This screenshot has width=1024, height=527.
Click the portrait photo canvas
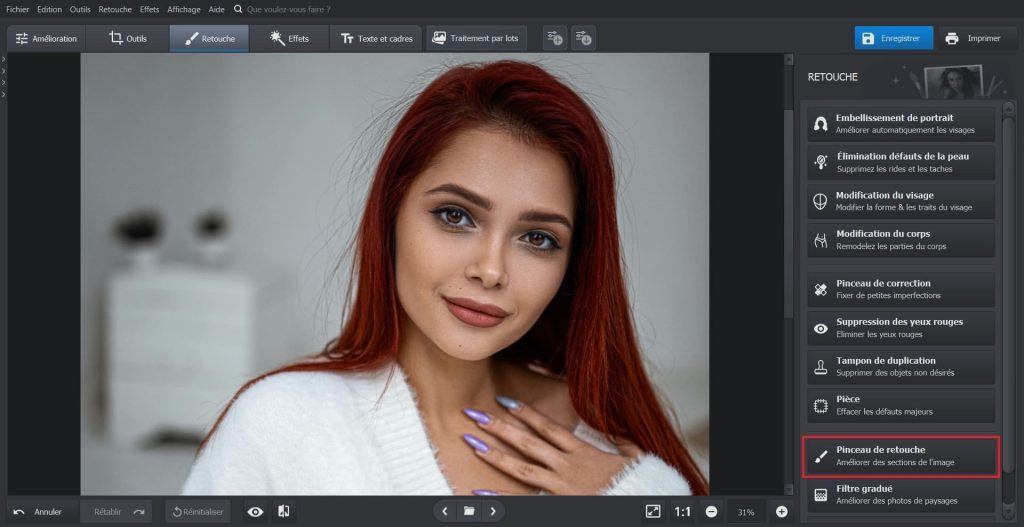pos(394,274)
